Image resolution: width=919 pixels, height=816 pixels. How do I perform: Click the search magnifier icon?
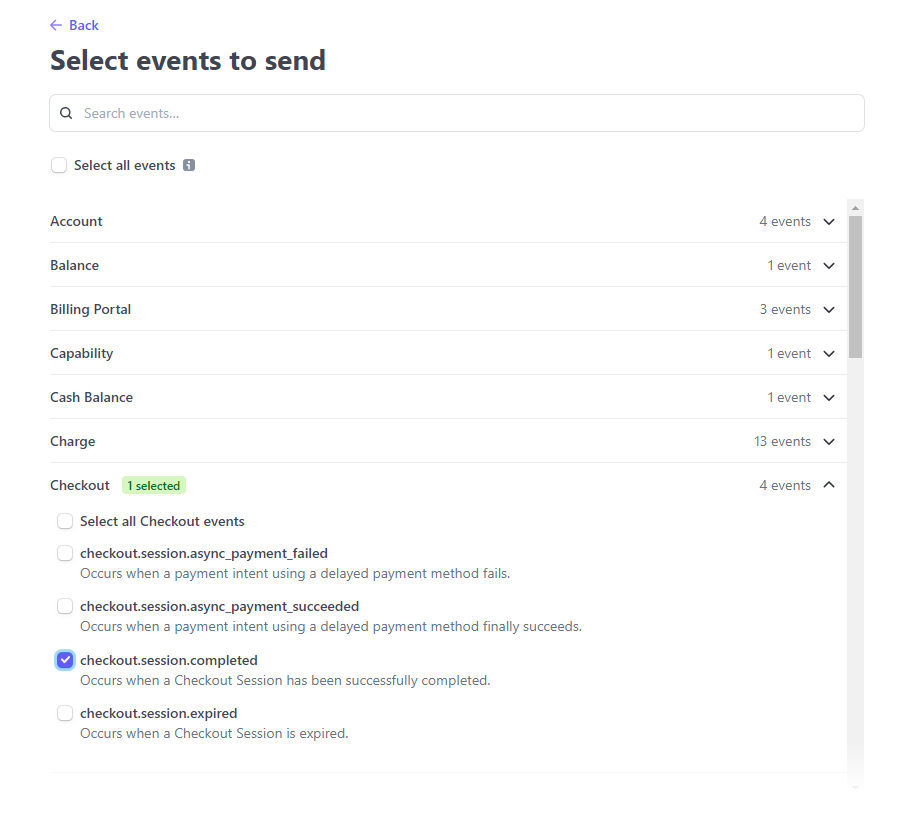coord(66,113)
